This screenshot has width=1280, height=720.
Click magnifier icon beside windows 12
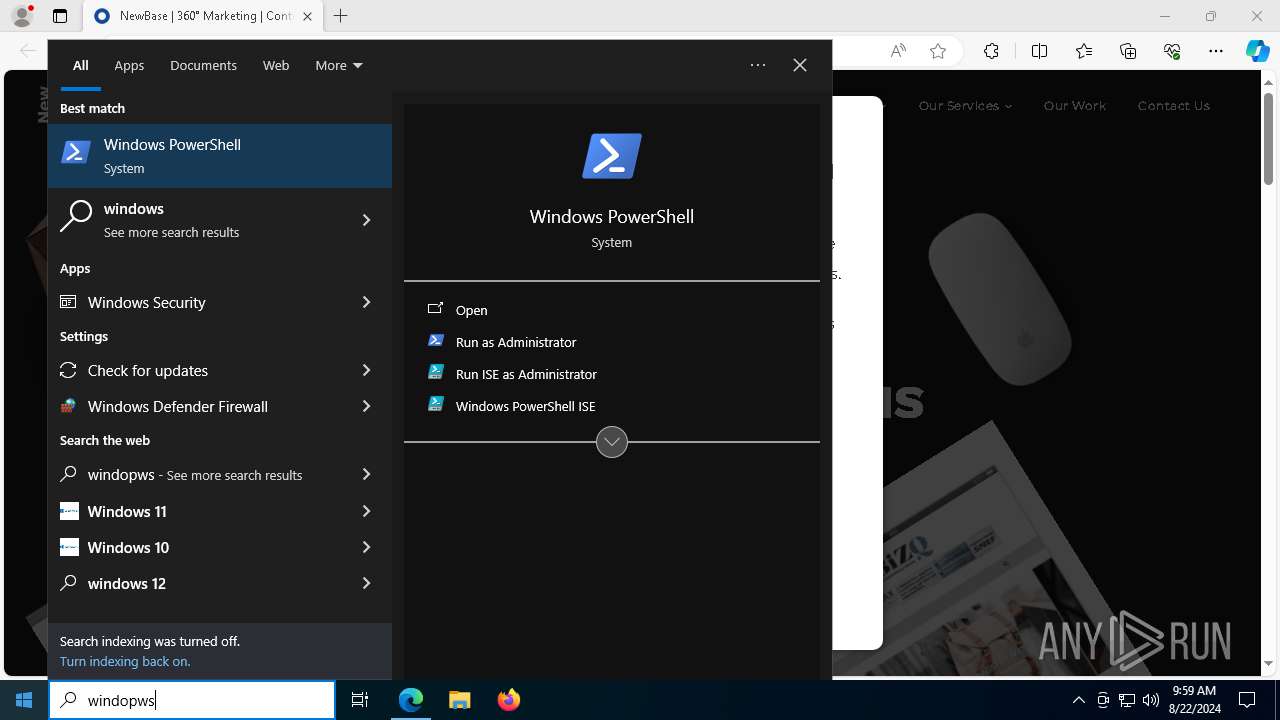(x=68, y=583)
